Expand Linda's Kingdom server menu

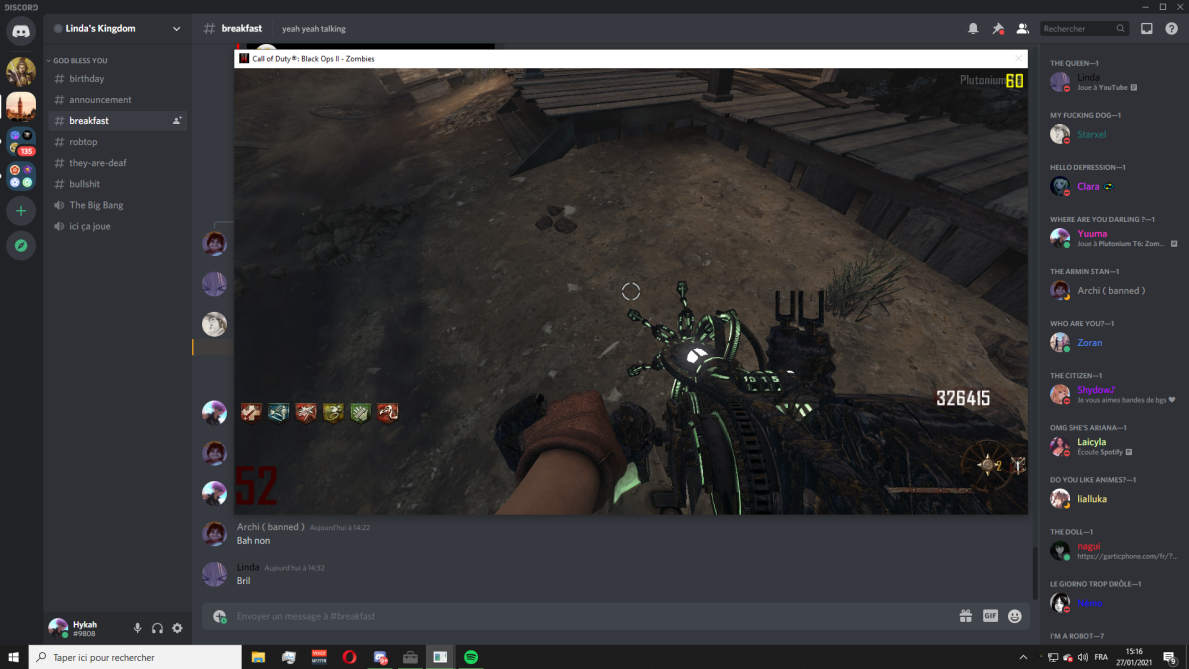click(x=176, y=29)
